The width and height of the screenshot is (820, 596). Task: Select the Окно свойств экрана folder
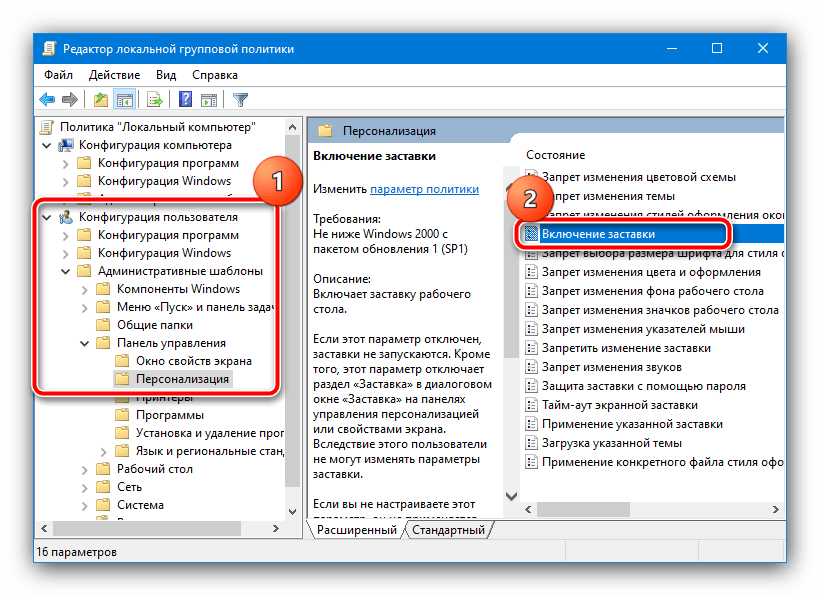coord(194,361)
